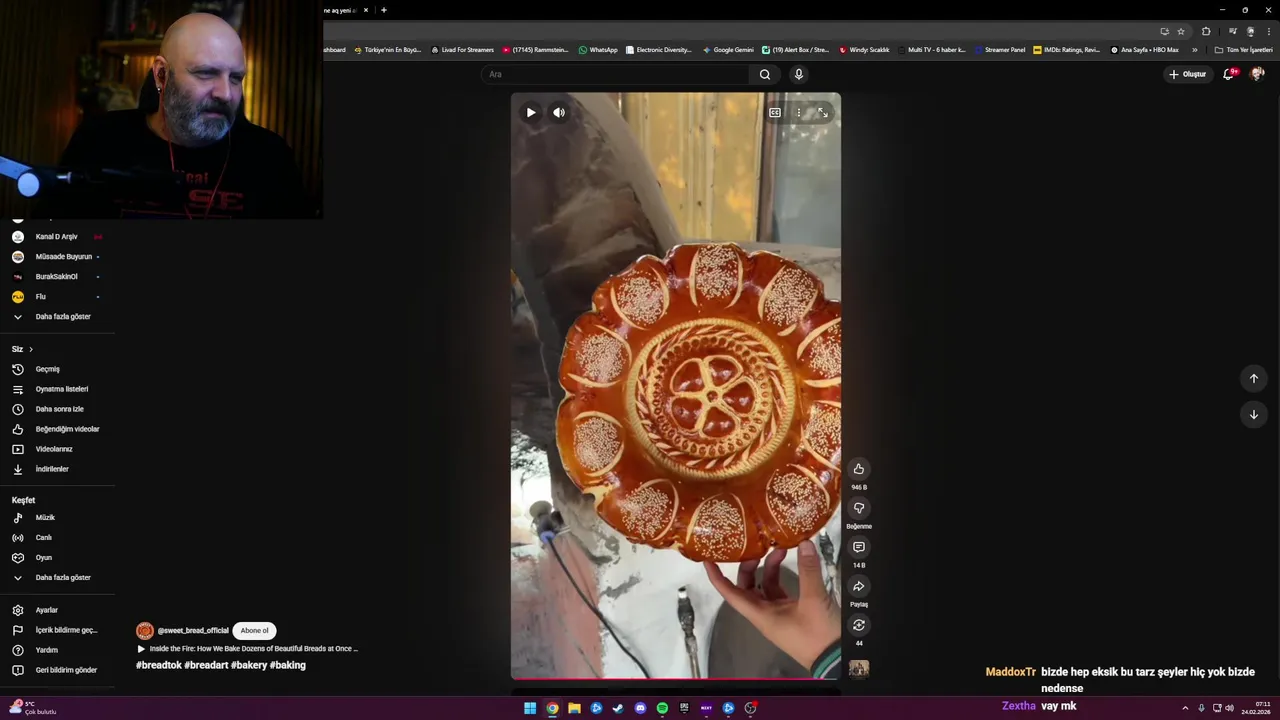Image resolution: width=1280 pixels, height=720 pixels.
Task: Open the Kanal D Arşiv subscription
Action: [58, 237]
